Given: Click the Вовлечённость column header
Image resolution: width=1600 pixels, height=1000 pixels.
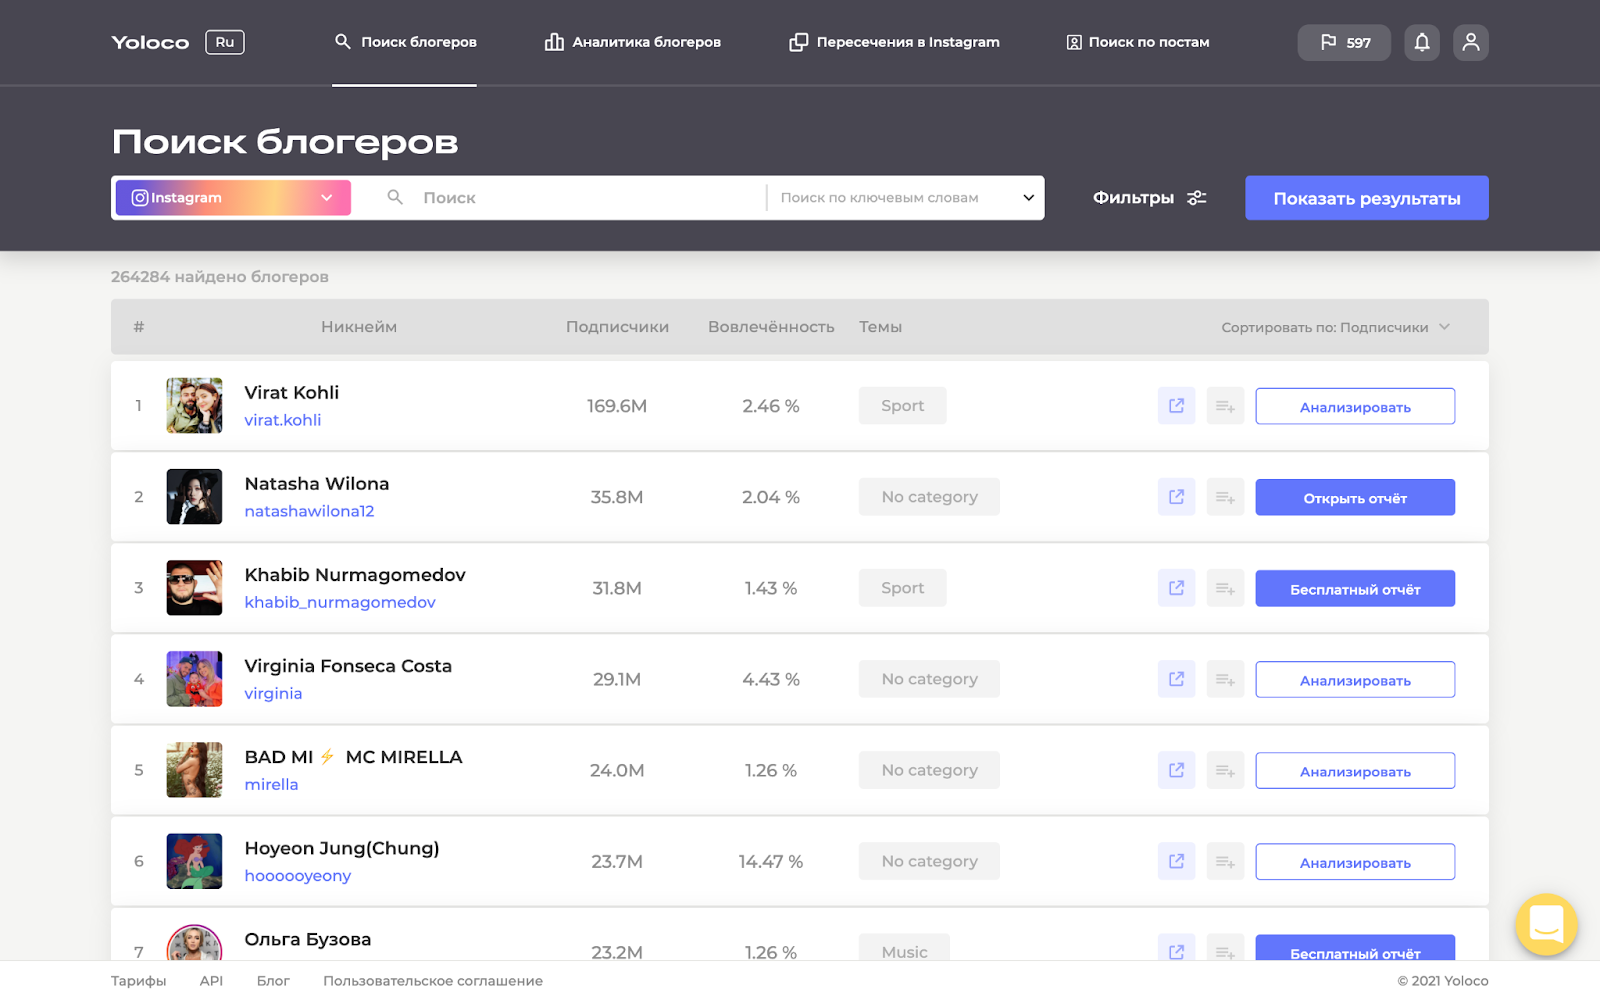Looking at the screenshot, I should coord(771,327).
